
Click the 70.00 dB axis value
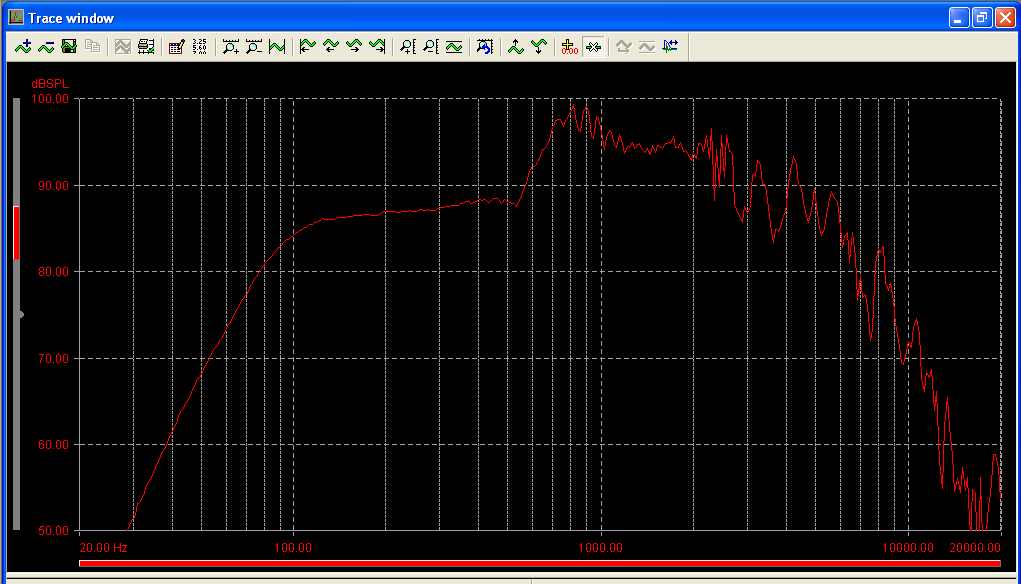(x=53, y=358)
